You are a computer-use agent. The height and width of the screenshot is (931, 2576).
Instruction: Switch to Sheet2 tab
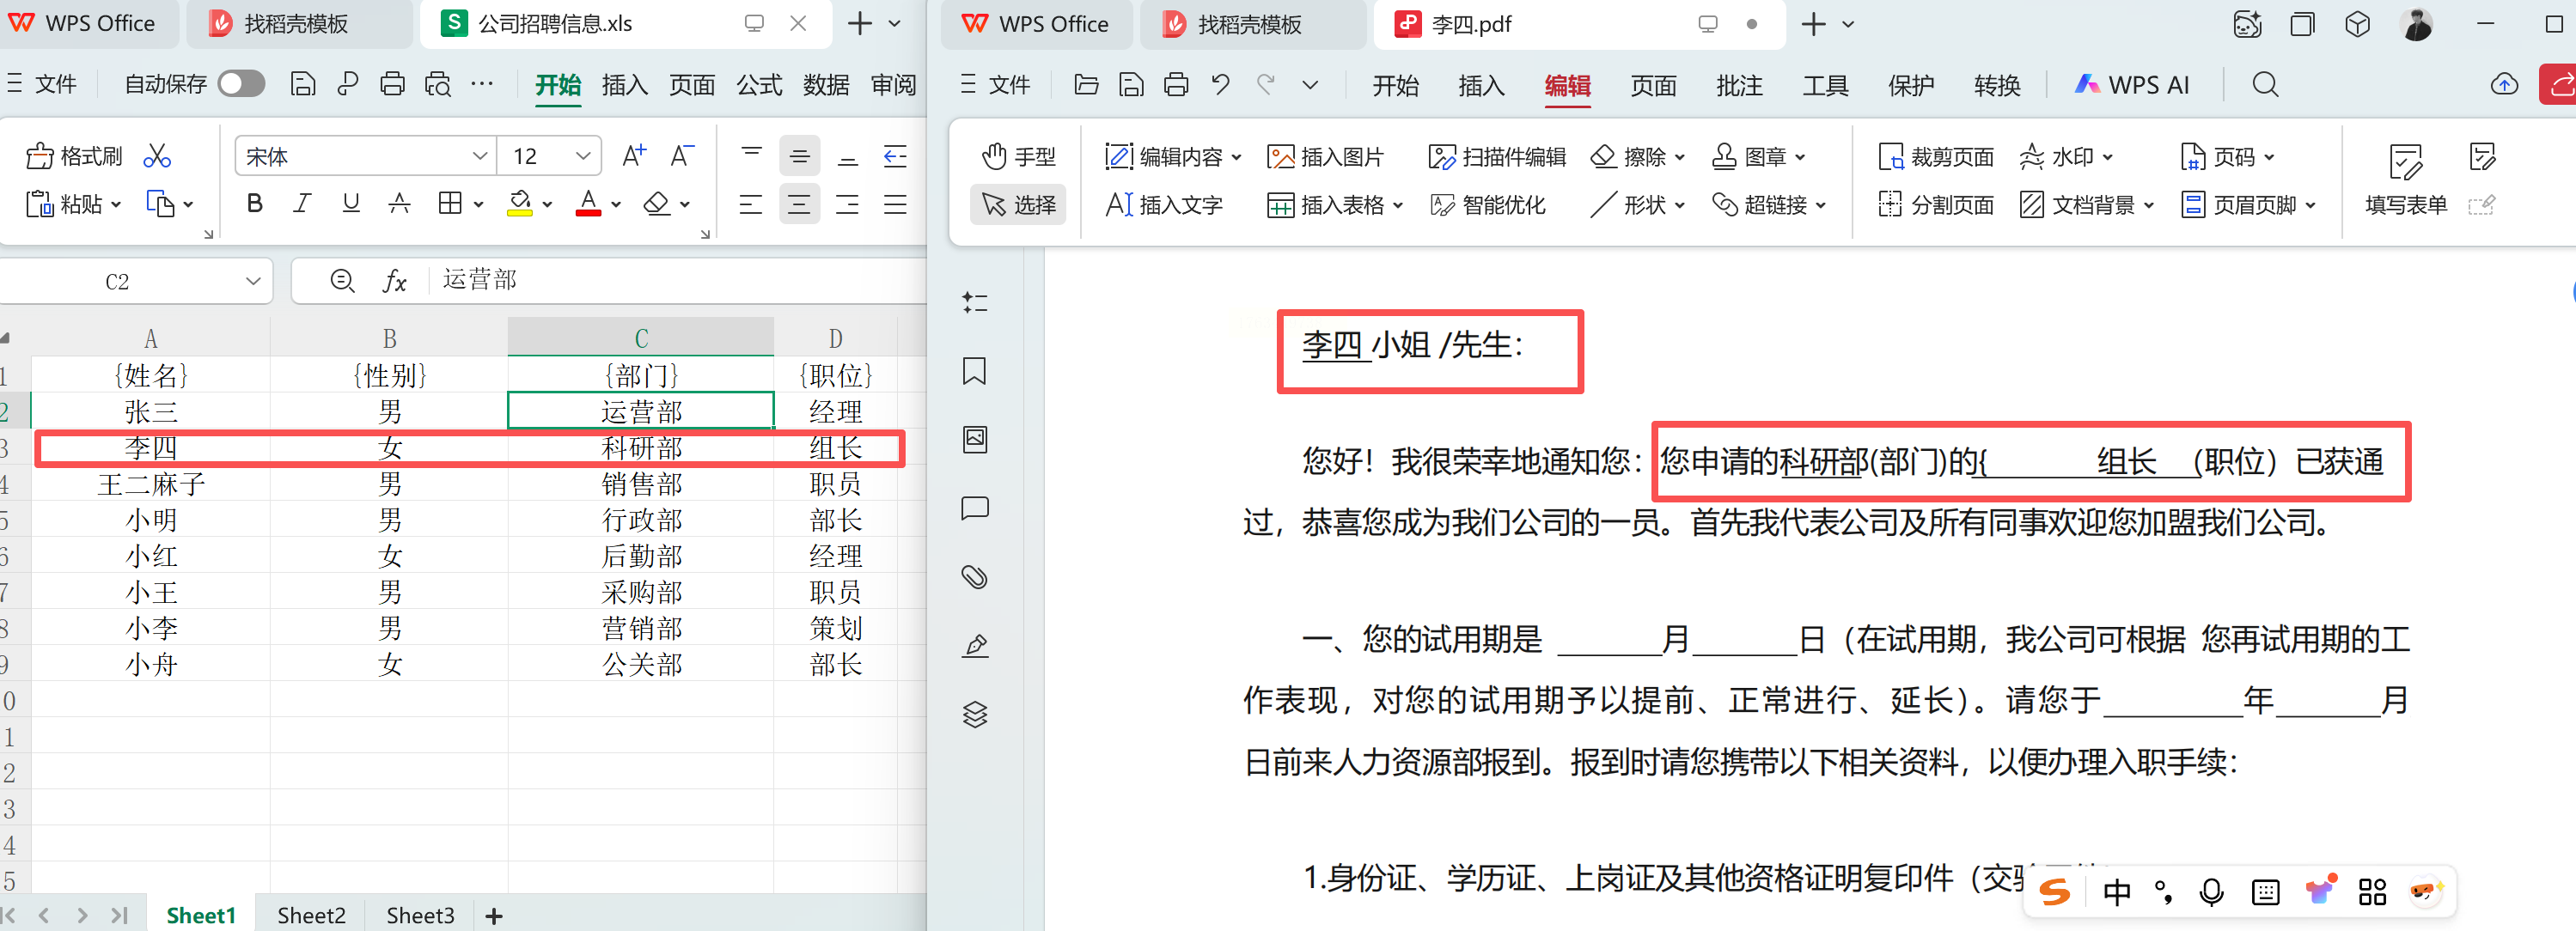point(311,915)
